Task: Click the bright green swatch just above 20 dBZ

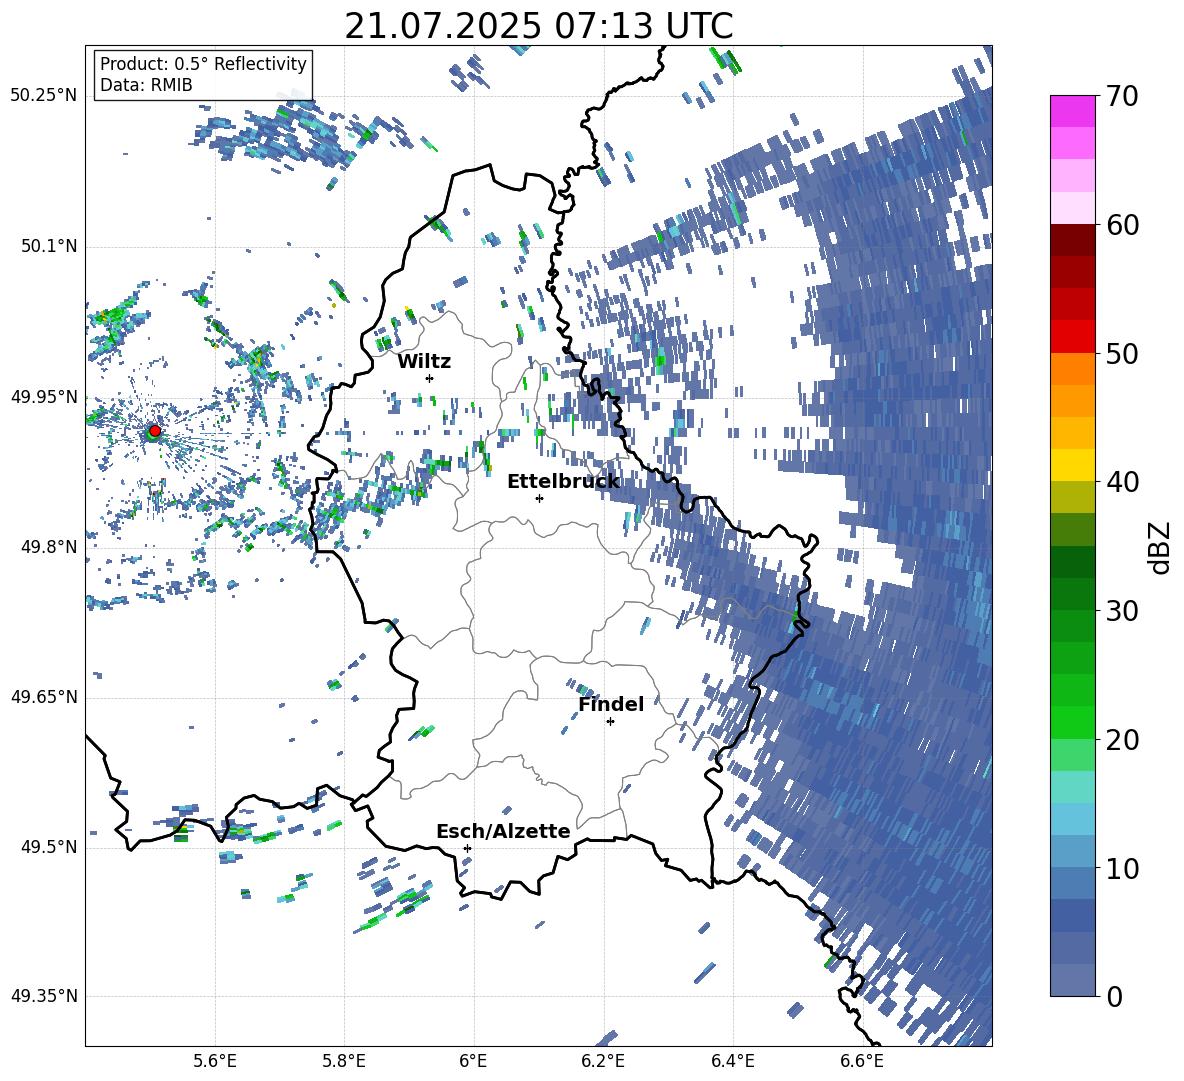Action: 1072,722
